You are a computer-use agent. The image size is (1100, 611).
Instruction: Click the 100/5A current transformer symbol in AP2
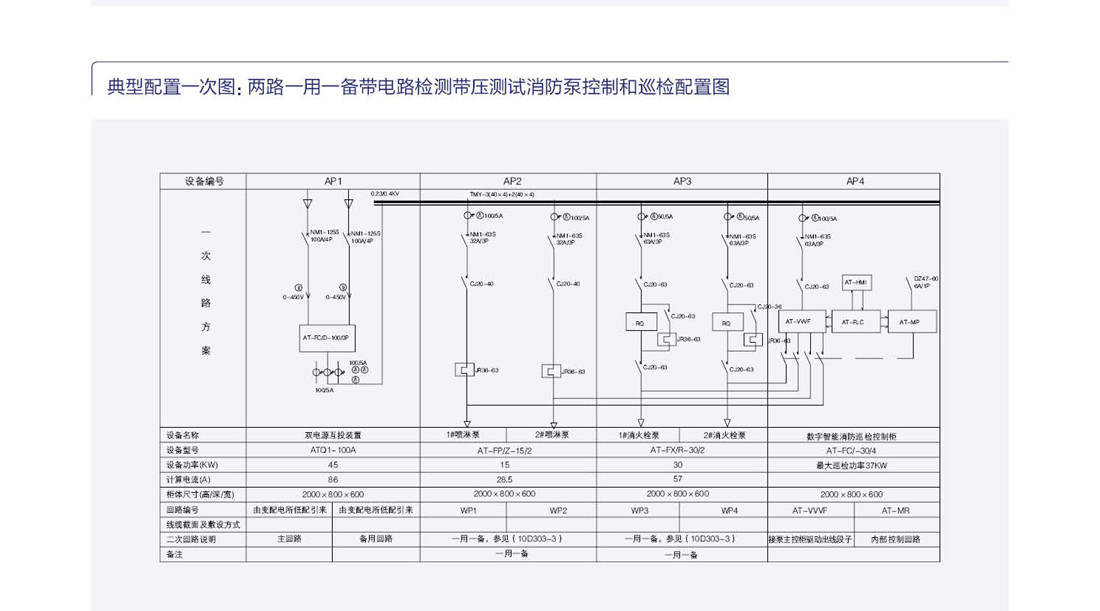point(467,215)
